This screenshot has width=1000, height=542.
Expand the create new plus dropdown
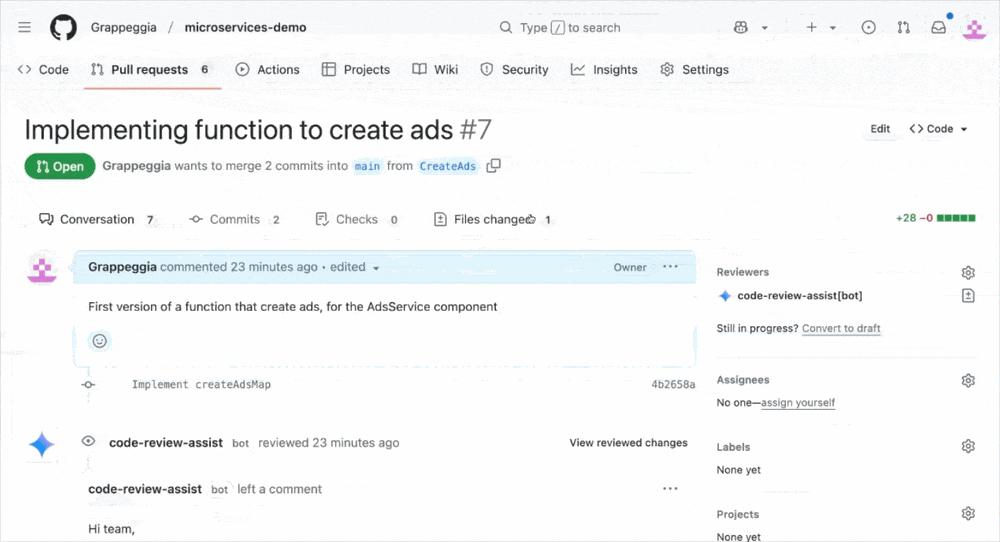[820, 28]
